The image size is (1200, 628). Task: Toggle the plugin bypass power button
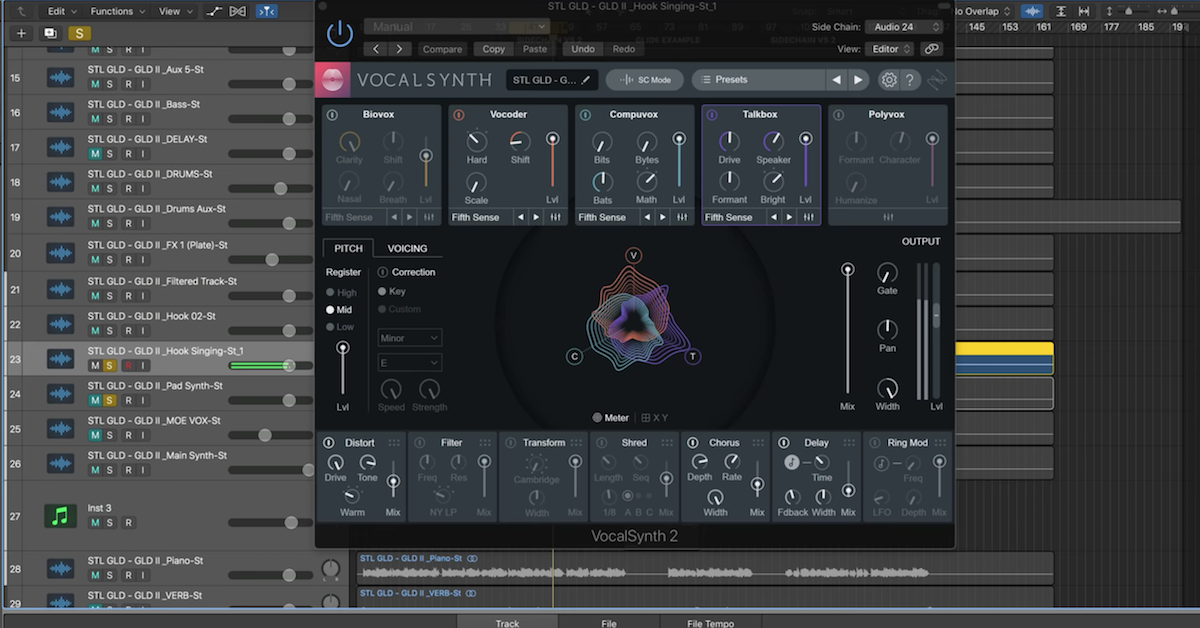[340, 34]
